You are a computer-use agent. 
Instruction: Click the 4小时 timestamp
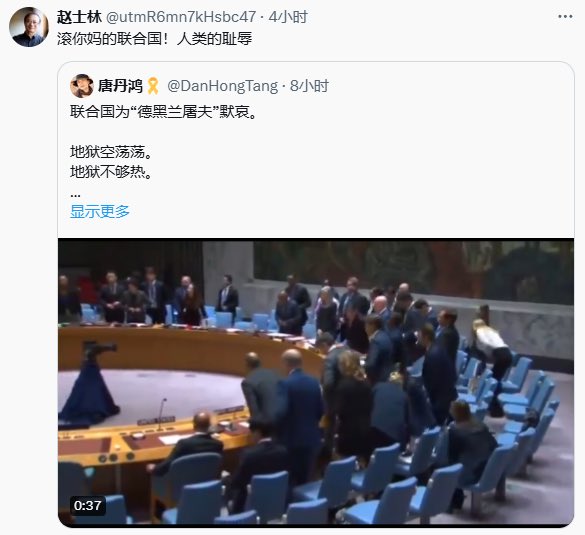[x=288, y=17]
